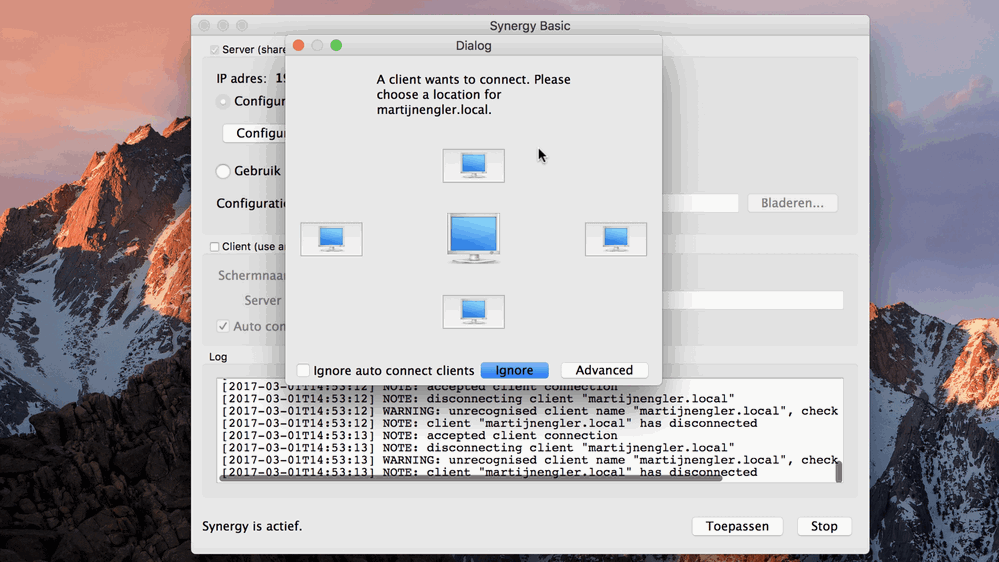The image size is (999, 562).
Task: Click the 'Synergy Basic' window title
Action: pos(529,25)
